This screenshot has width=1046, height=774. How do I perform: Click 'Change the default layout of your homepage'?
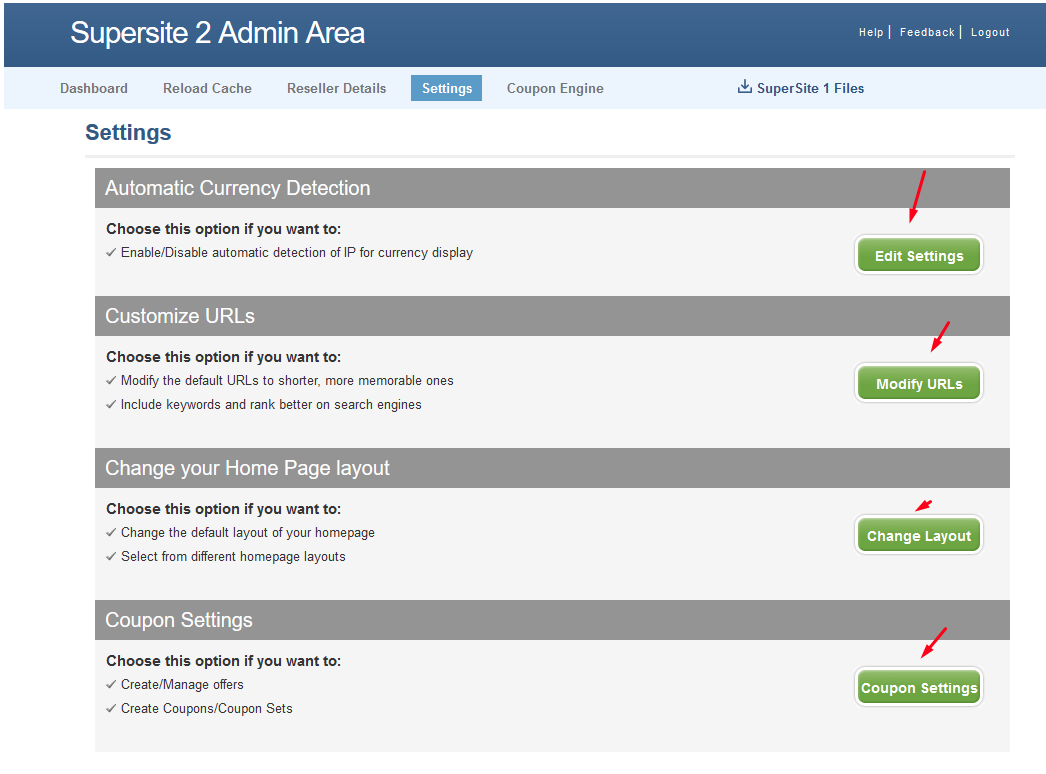[247, 532]
